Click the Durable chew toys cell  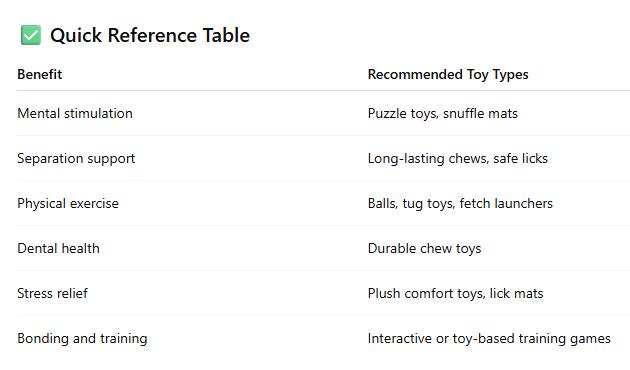point(424,248)
